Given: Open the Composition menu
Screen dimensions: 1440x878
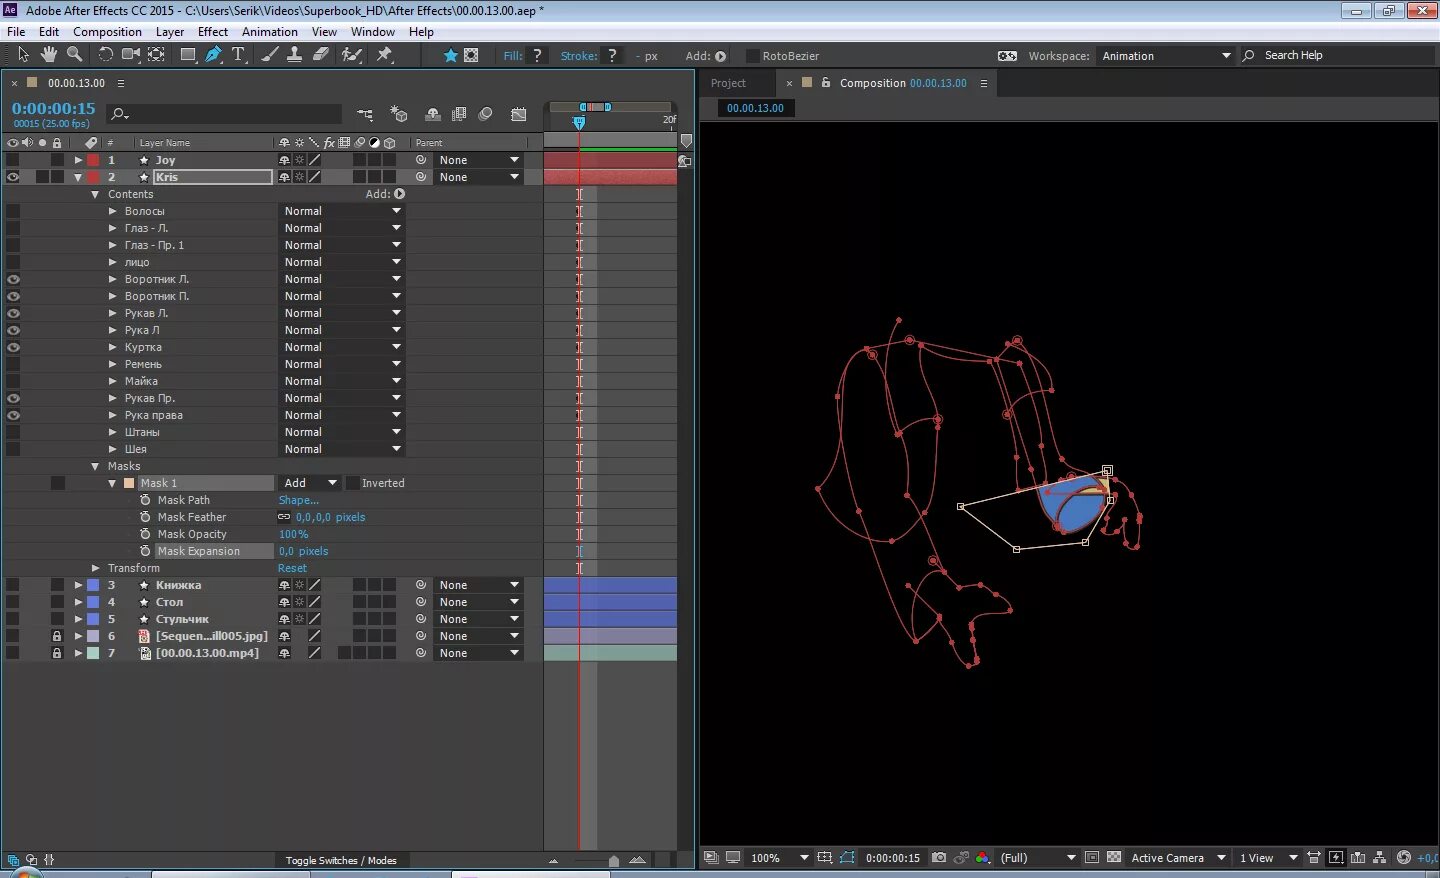Looking at the screenshot, I should pos(107,32).
